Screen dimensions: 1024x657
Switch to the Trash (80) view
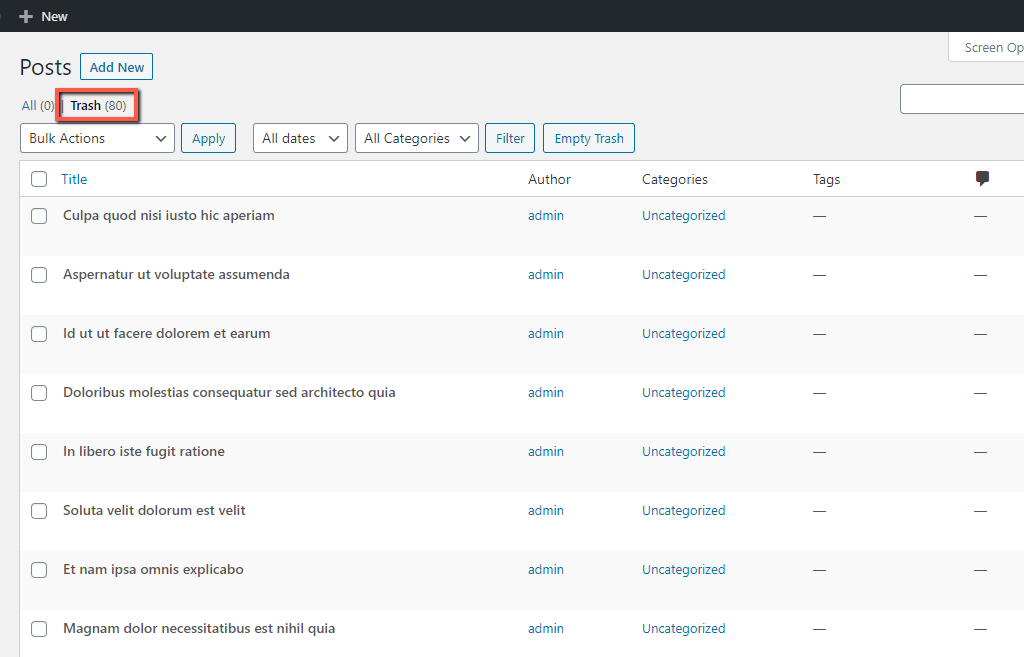tap(98, 106)
